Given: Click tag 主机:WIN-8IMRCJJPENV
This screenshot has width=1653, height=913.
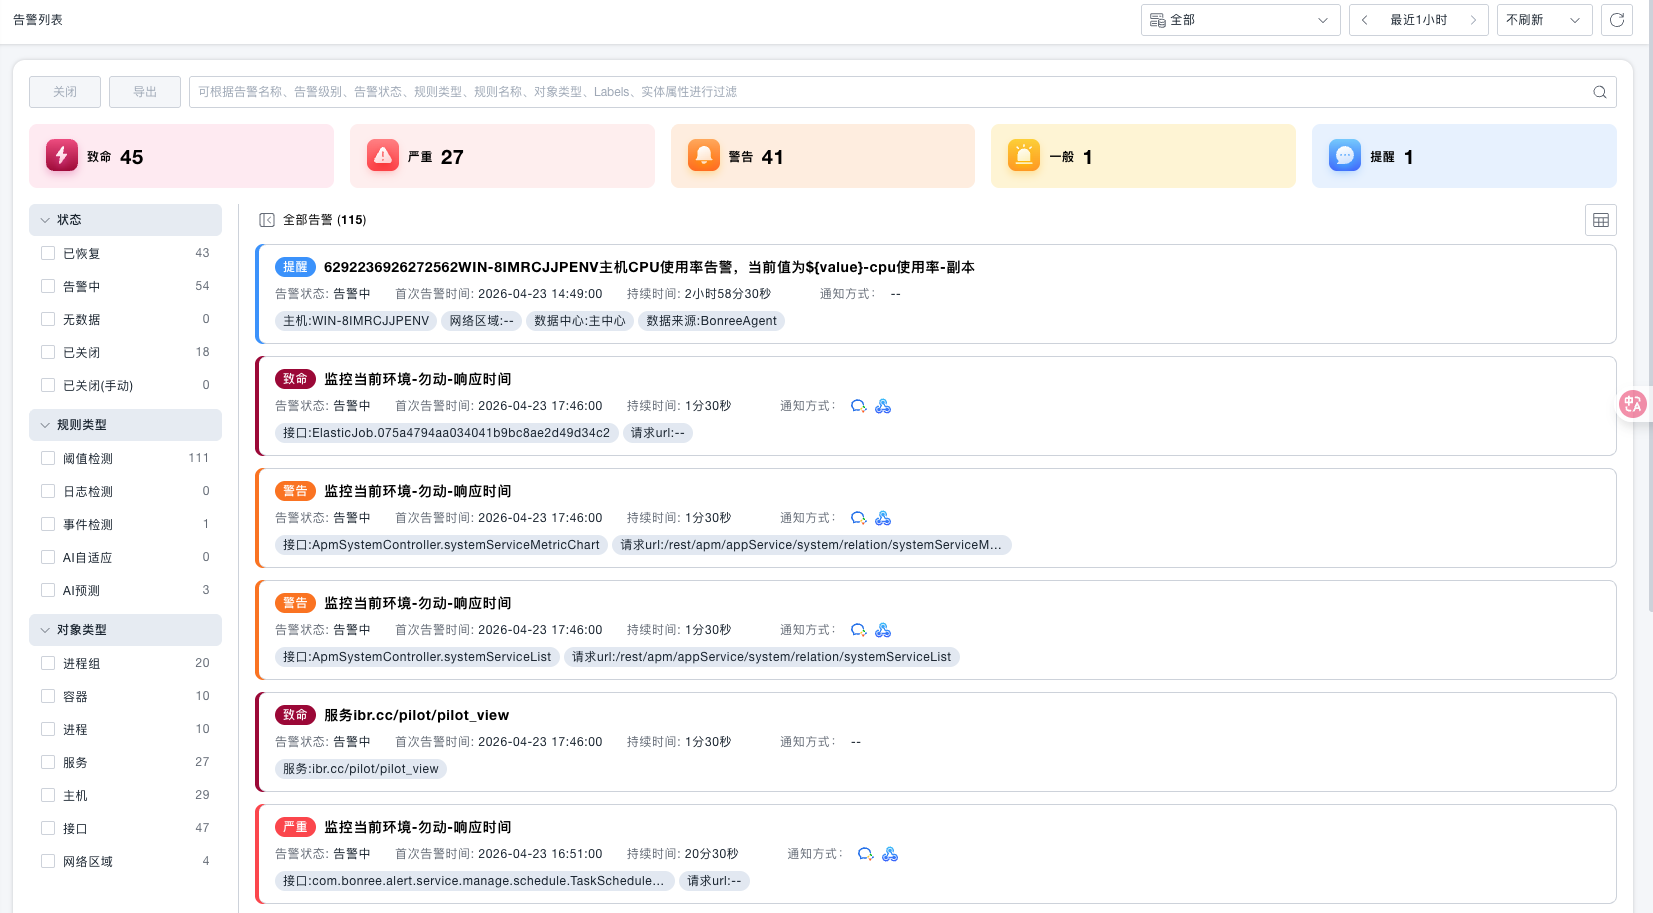Looking at the screenshot, I should (356, 321).
